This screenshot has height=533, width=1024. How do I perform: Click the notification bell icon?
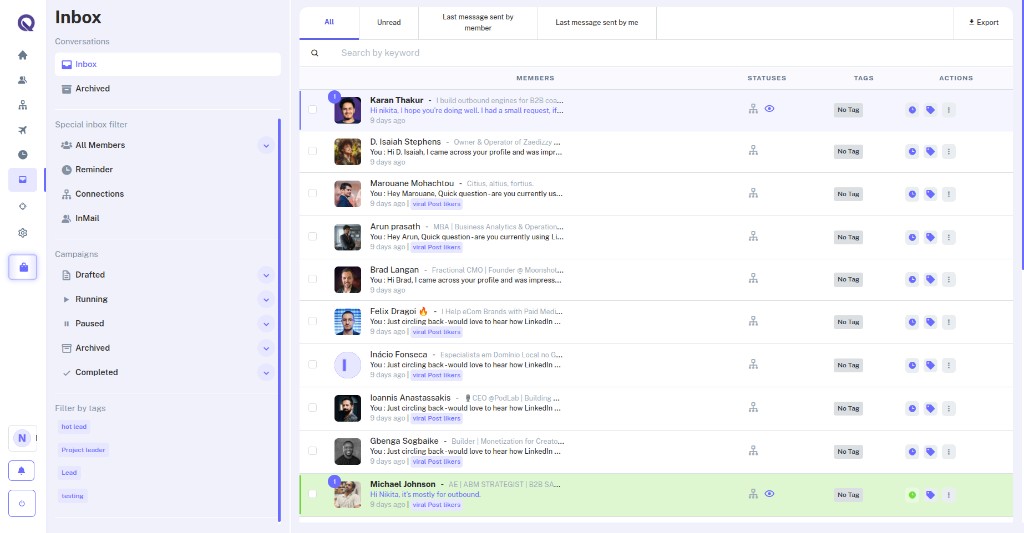(x=22, y=470)
